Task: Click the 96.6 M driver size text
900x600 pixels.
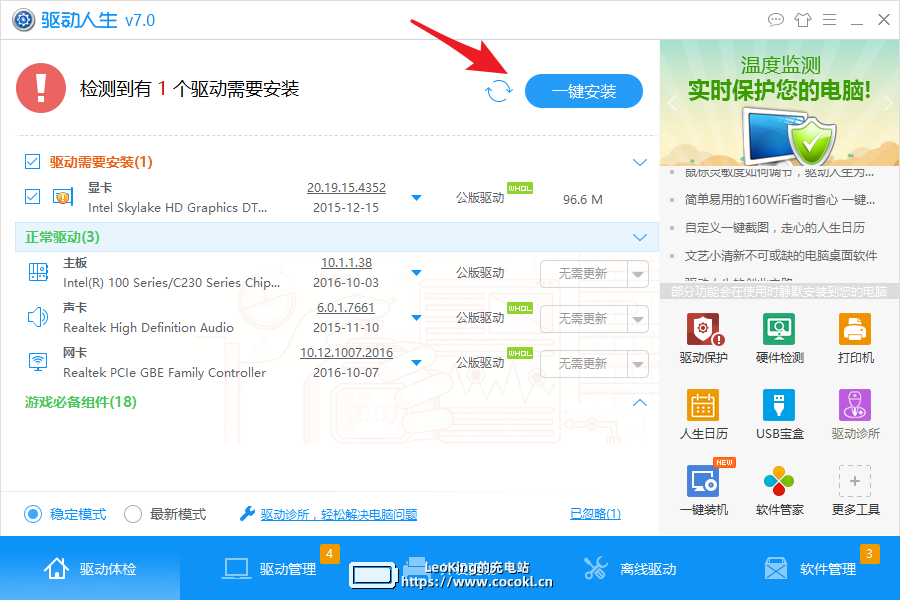Action: [583, 199]
